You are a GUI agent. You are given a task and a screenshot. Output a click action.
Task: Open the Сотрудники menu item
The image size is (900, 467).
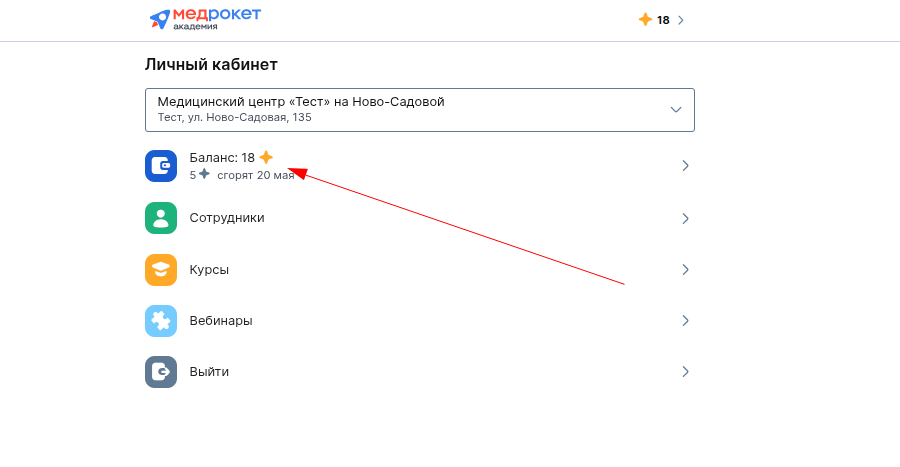pos(420,218)
